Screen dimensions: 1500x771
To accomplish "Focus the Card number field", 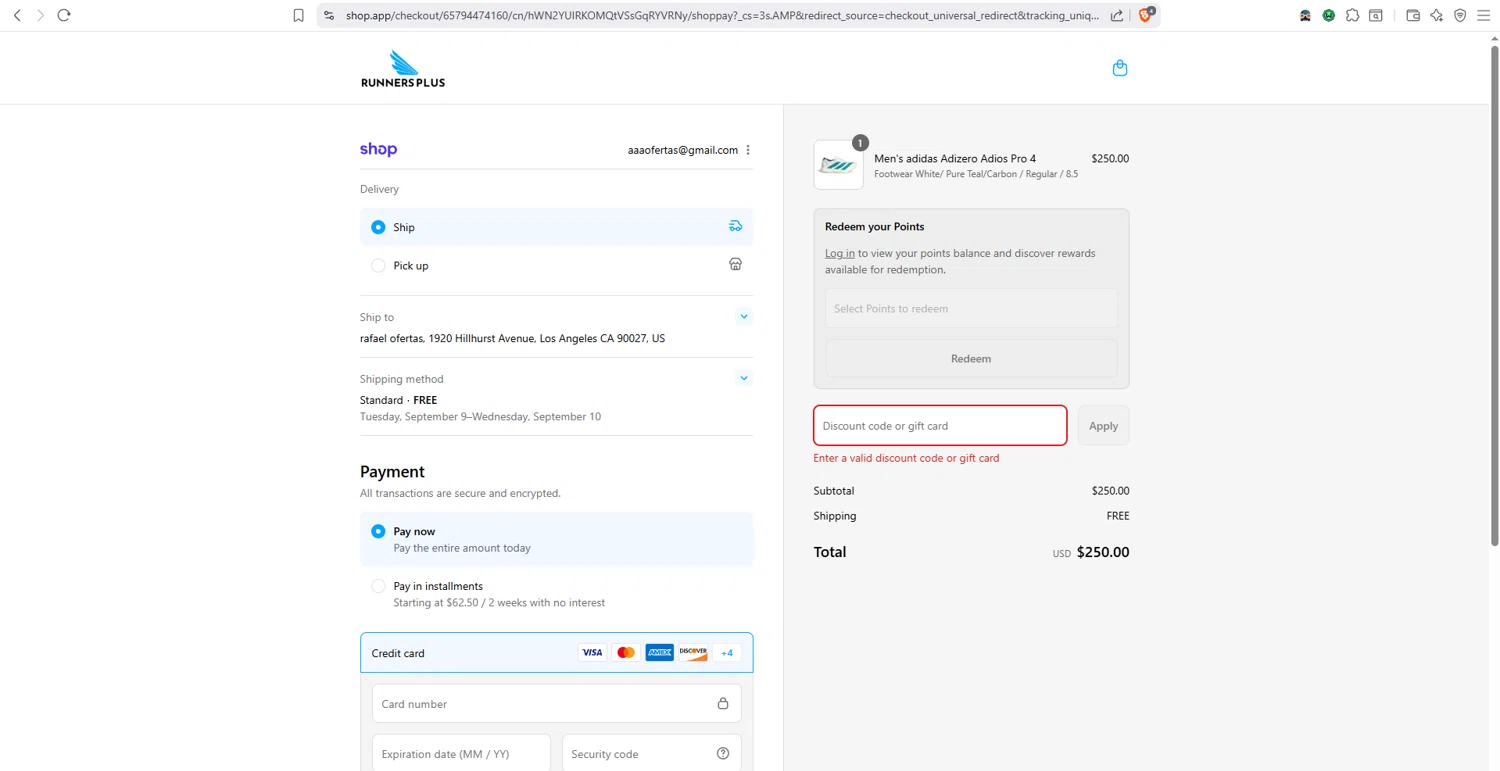I will click(x=556, y=703).
